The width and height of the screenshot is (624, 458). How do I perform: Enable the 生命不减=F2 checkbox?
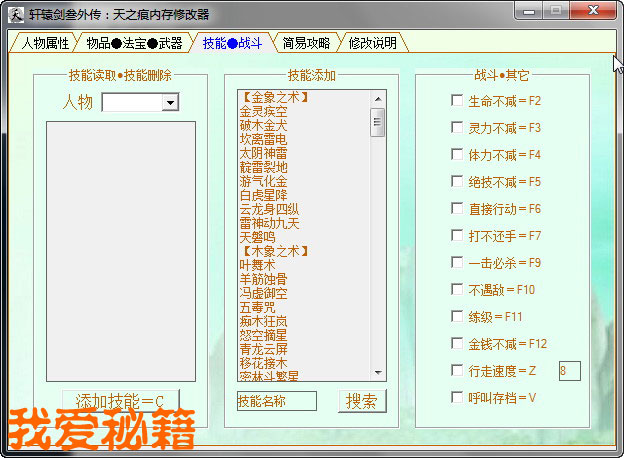(457, 101)
